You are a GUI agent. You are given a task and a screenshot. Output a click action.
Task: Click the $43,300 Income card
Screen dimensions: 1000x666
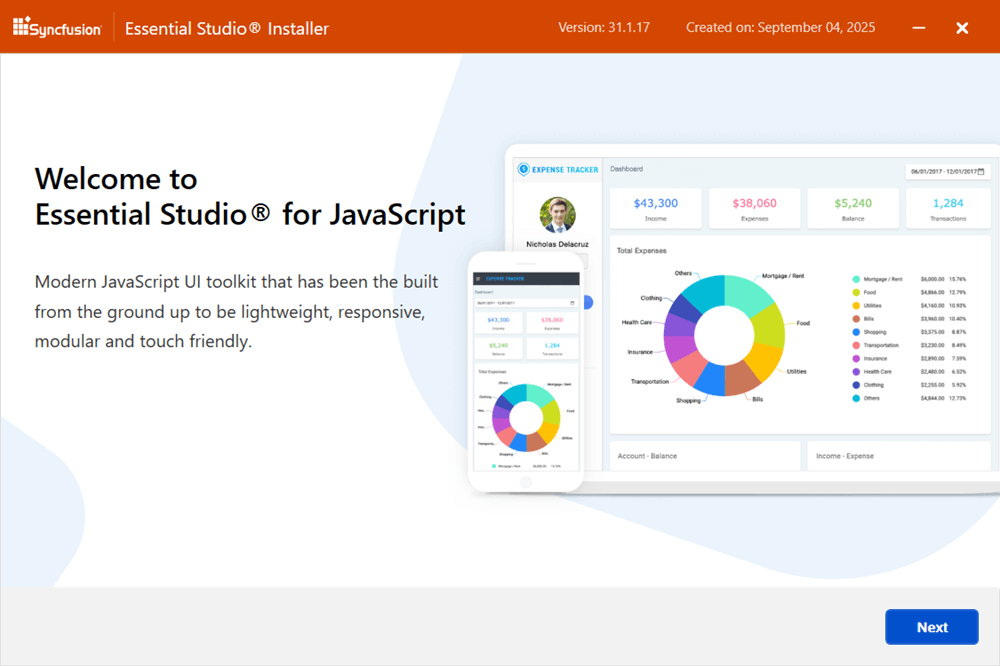(655, 208)
